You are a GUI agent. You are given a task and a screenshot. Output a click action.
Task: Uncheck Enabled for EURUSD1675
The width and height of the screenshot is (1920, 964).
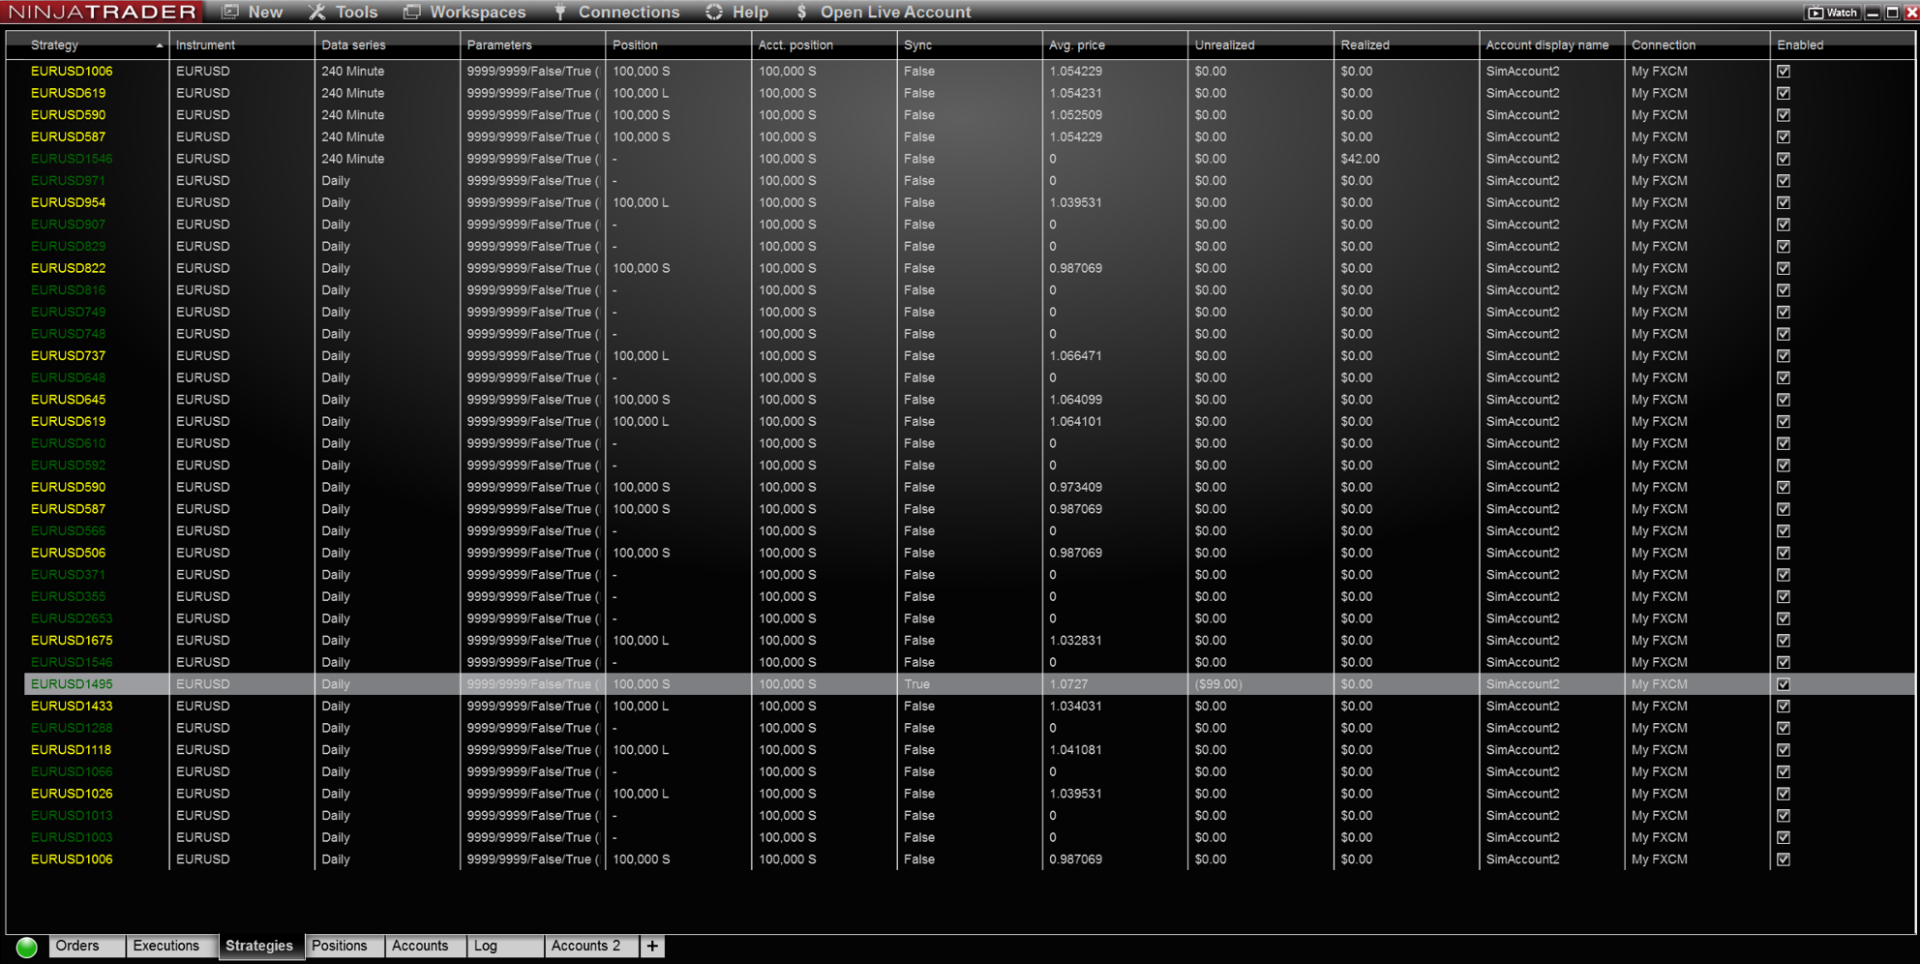point(1783,641)
